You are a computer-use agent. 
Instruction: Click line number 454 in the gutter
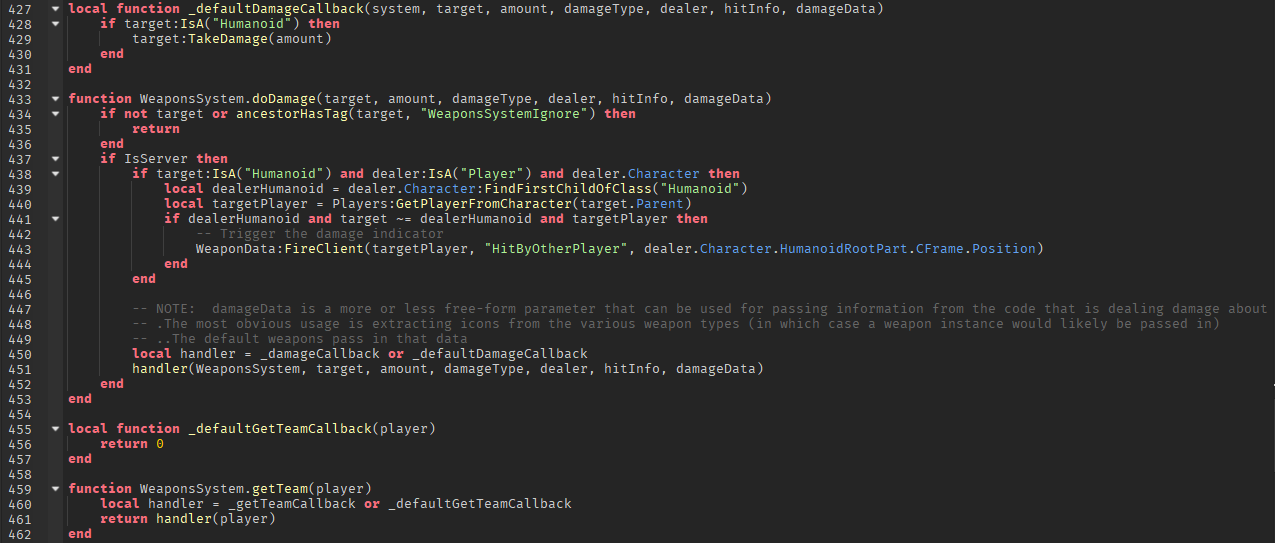pyautogui.click(x=21, y=413)
